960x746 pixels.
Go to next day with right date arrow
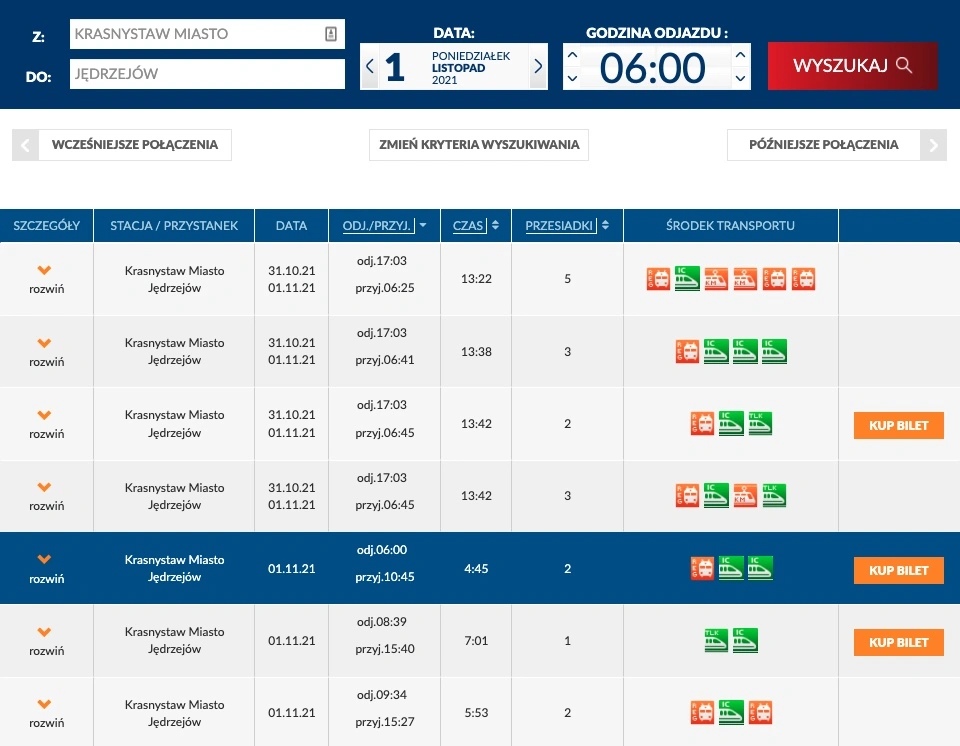[x=538, y=66]
